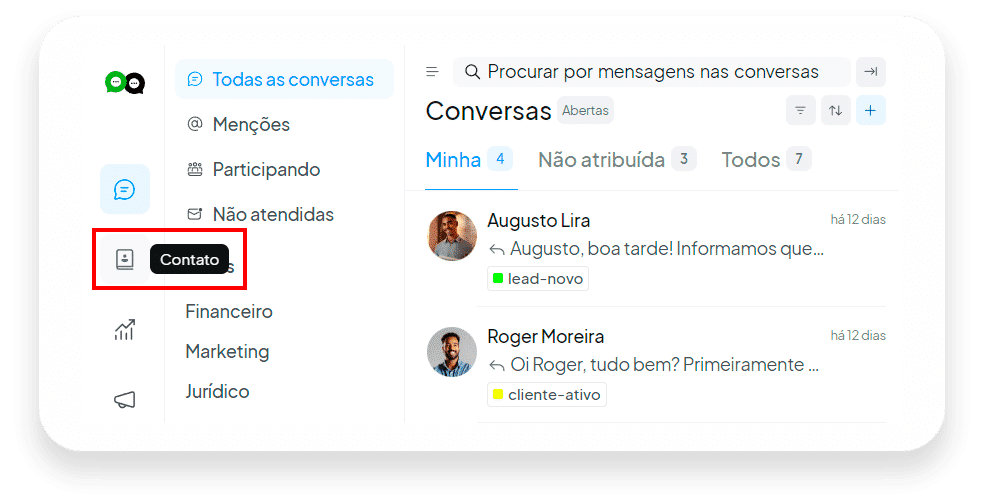Open Augusto Lira's conversation avatar
The height and width of the screenshot is (497, 989).
pyautogui.click(x=452, y=236)
